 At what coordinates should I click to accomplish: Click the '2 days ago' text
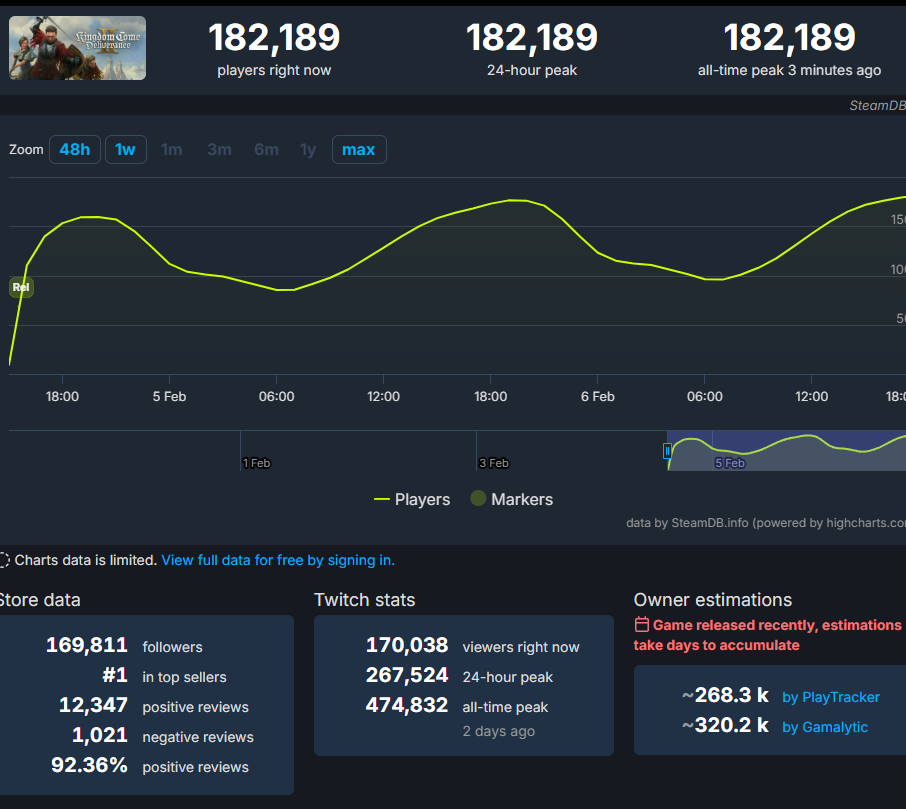point(499,731)
